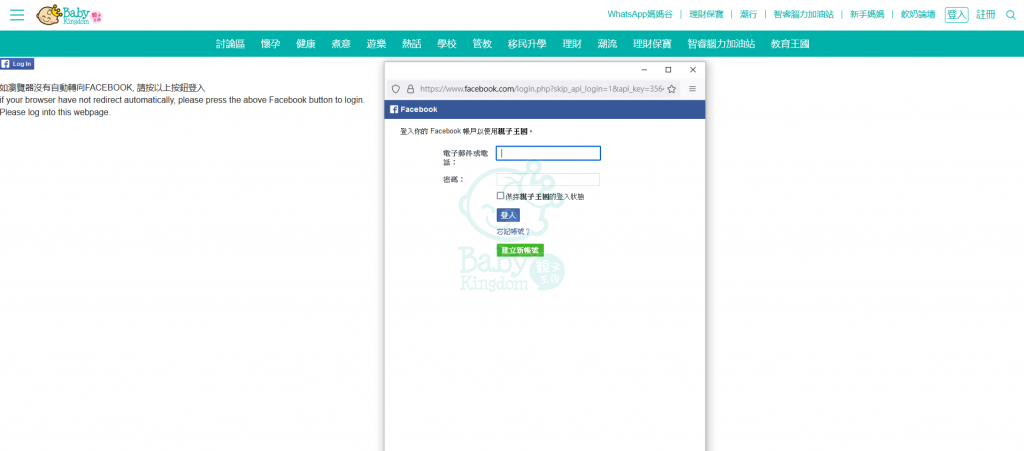Open the 新手媽媽 top link
This screenshot has height=451, width=1024.
(867, 14)
